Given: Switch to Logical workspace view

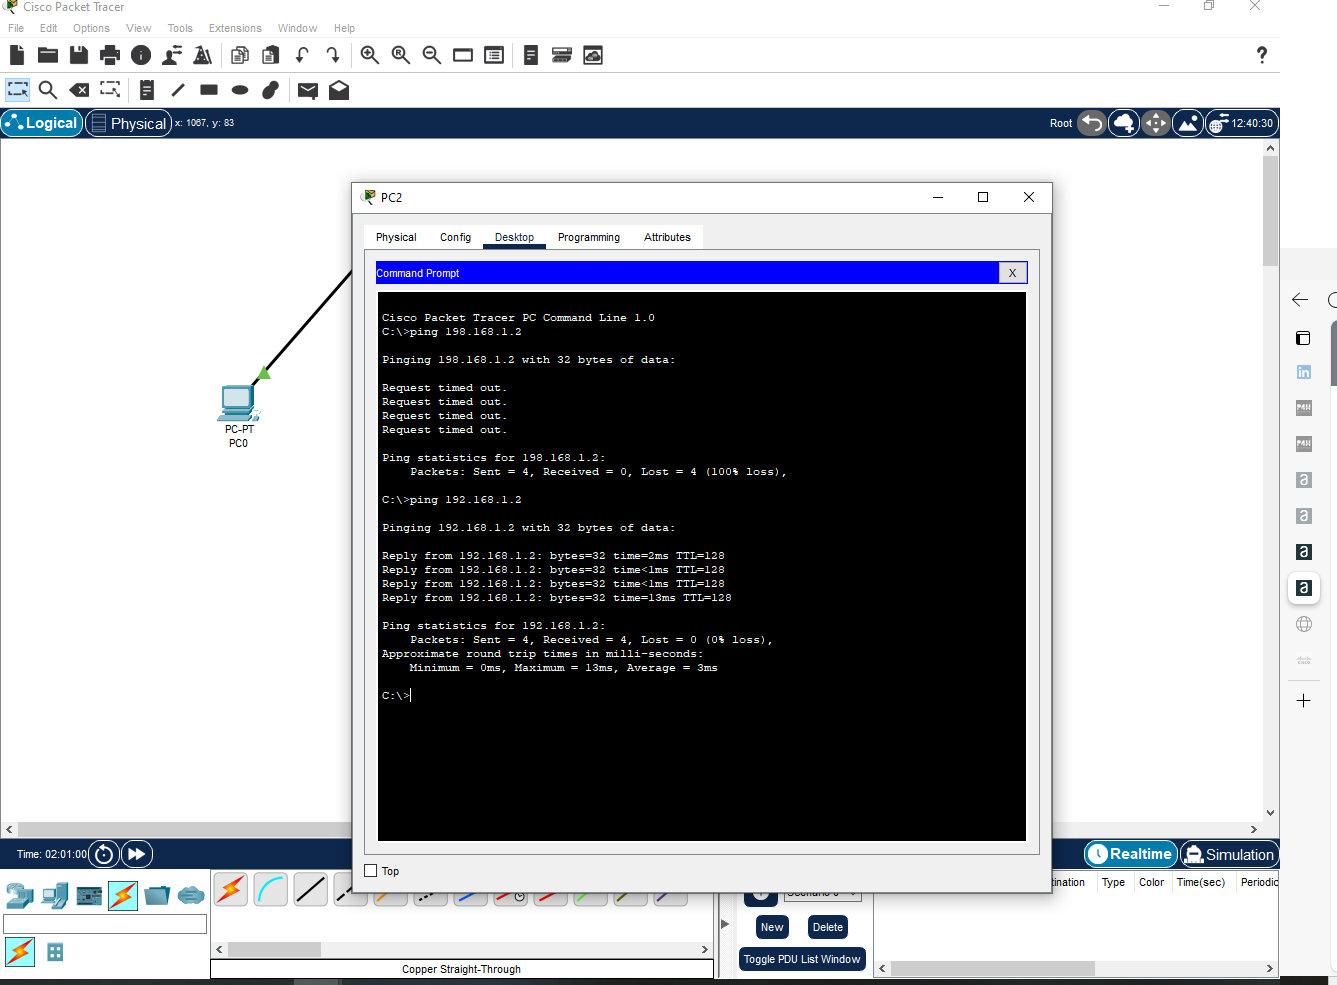Looking at the screenshot, I should point(42,123).
